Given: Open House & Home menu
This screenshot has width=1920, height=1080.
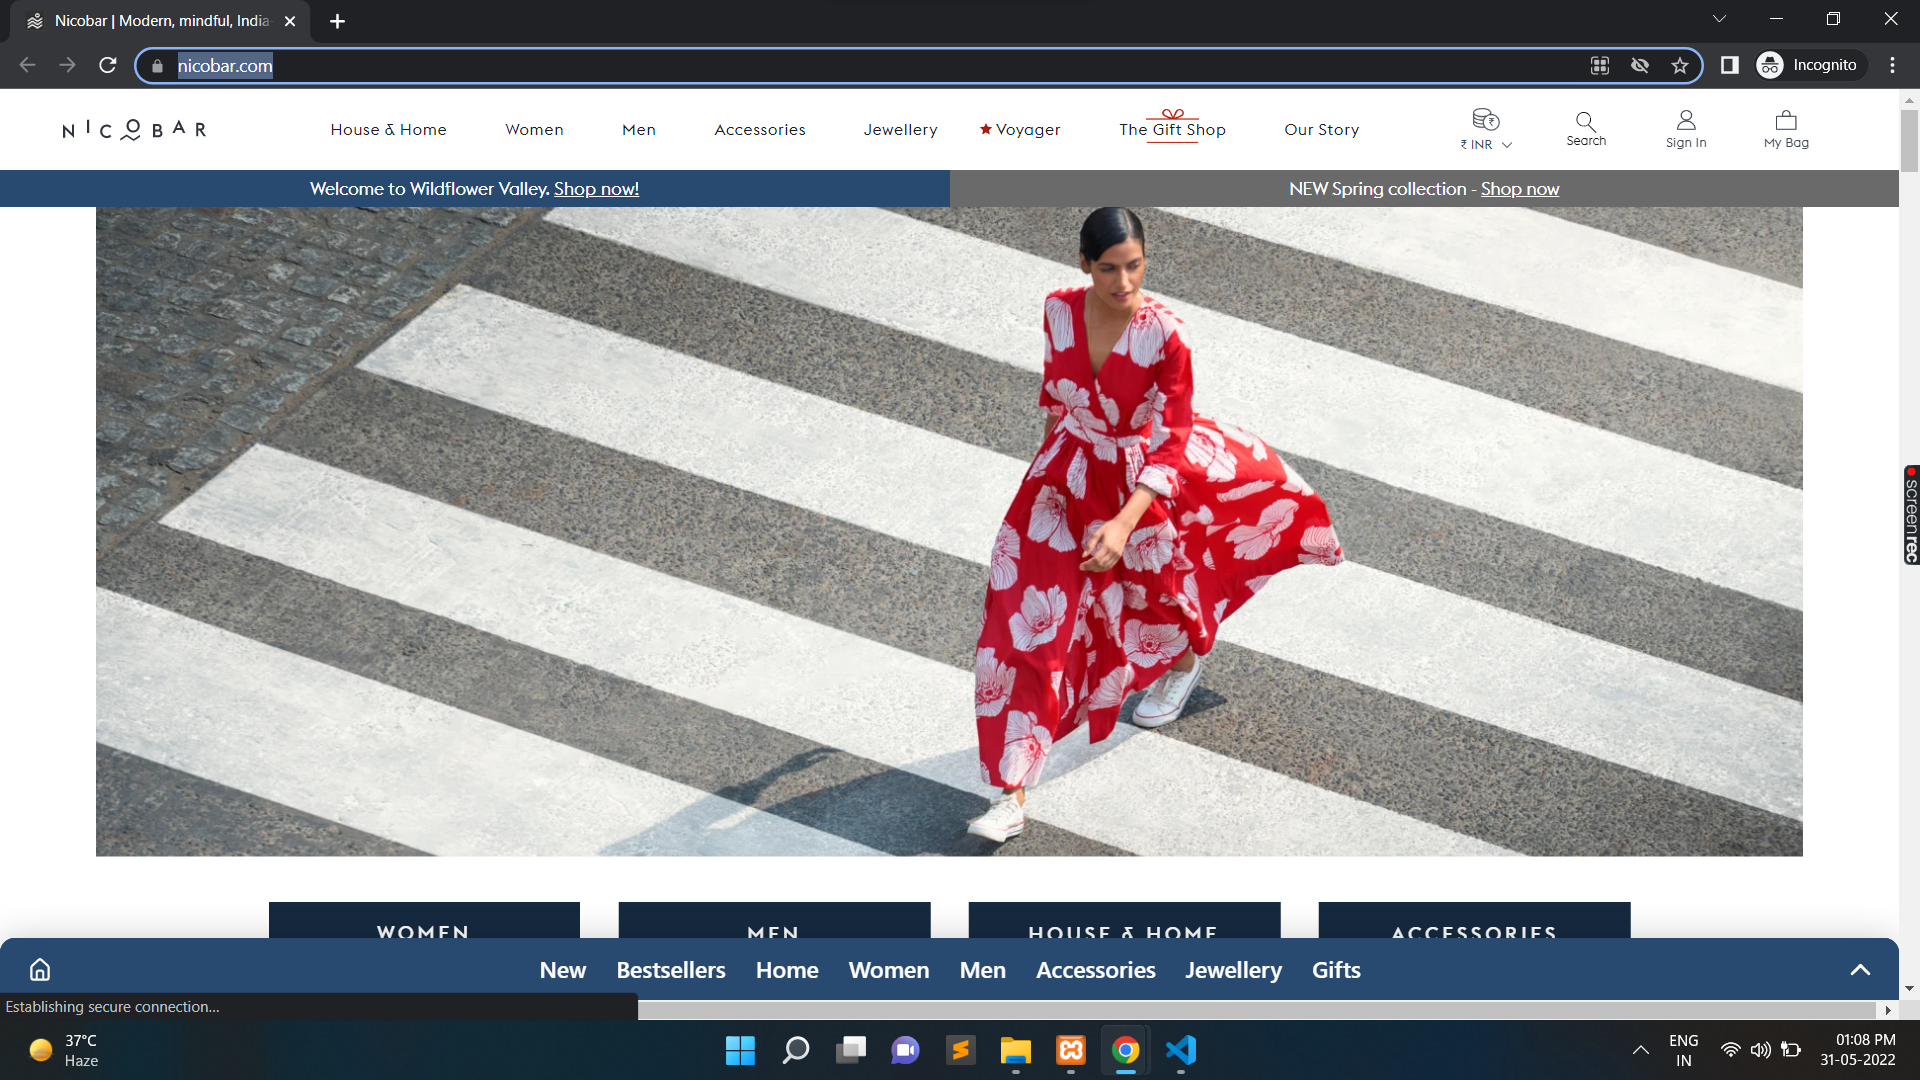Looking at the screenshot, I should (389, 130).
